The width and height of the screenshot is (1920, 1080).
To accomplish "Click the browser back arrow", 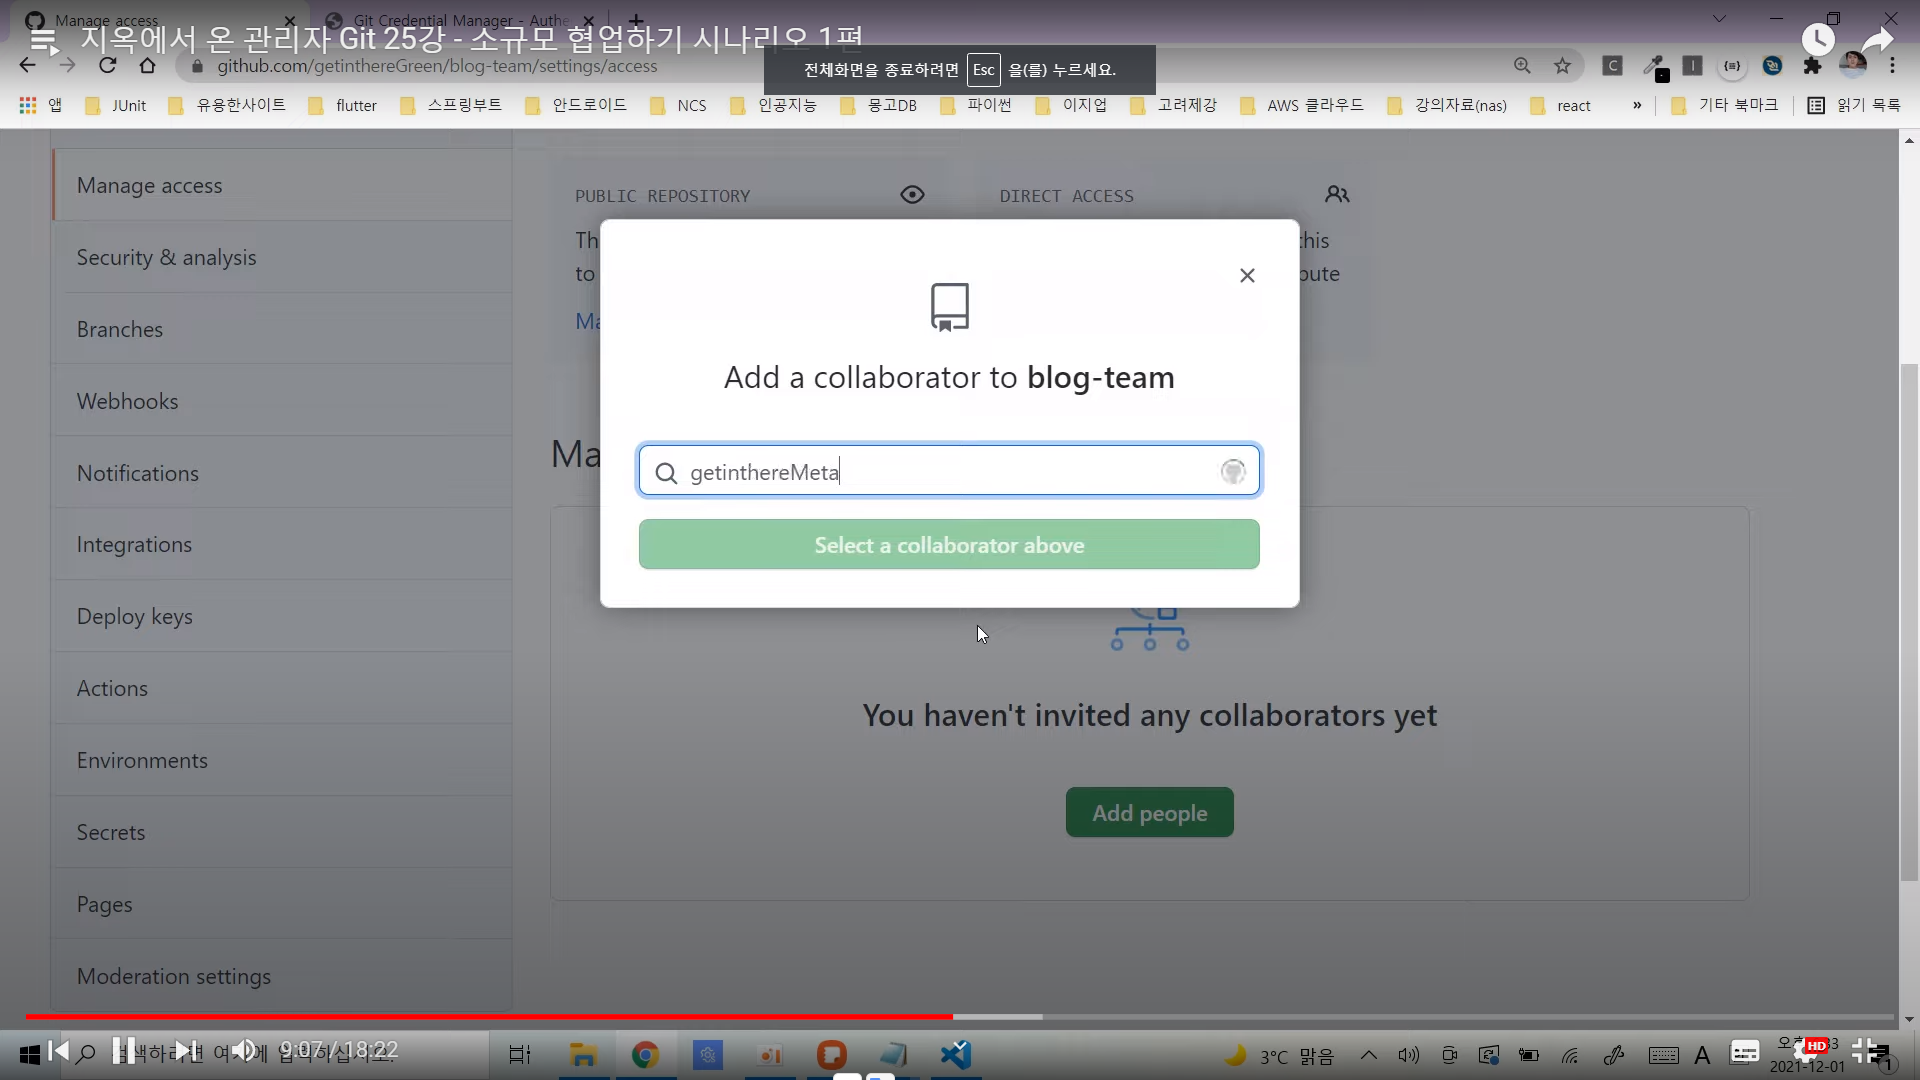I will tap(27, 65).
